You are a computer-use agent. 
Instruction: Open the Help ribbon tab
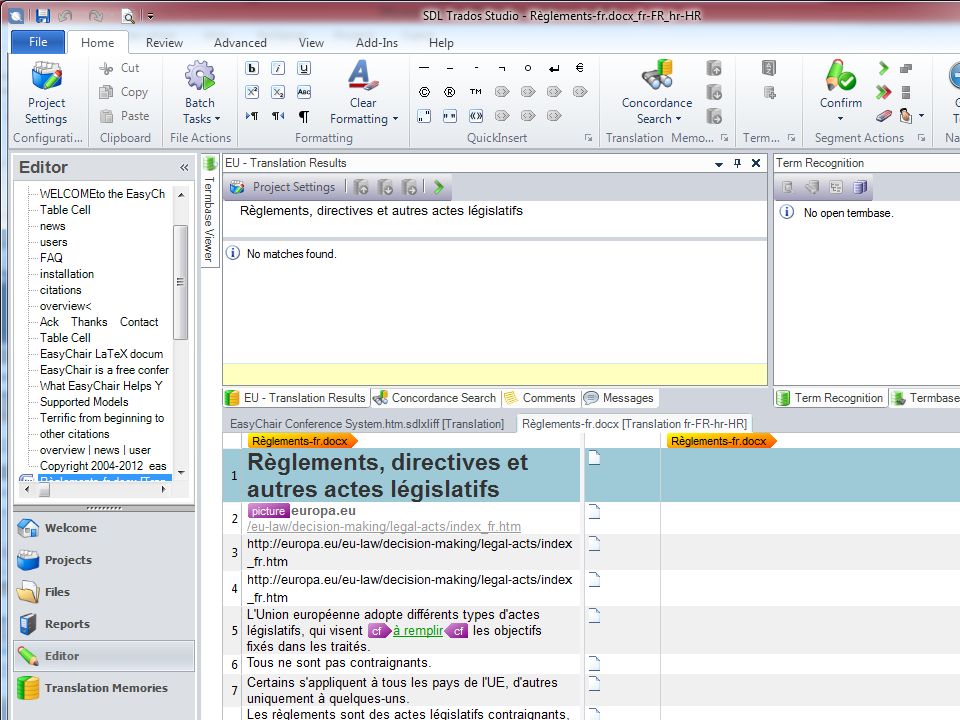[441, 43]
